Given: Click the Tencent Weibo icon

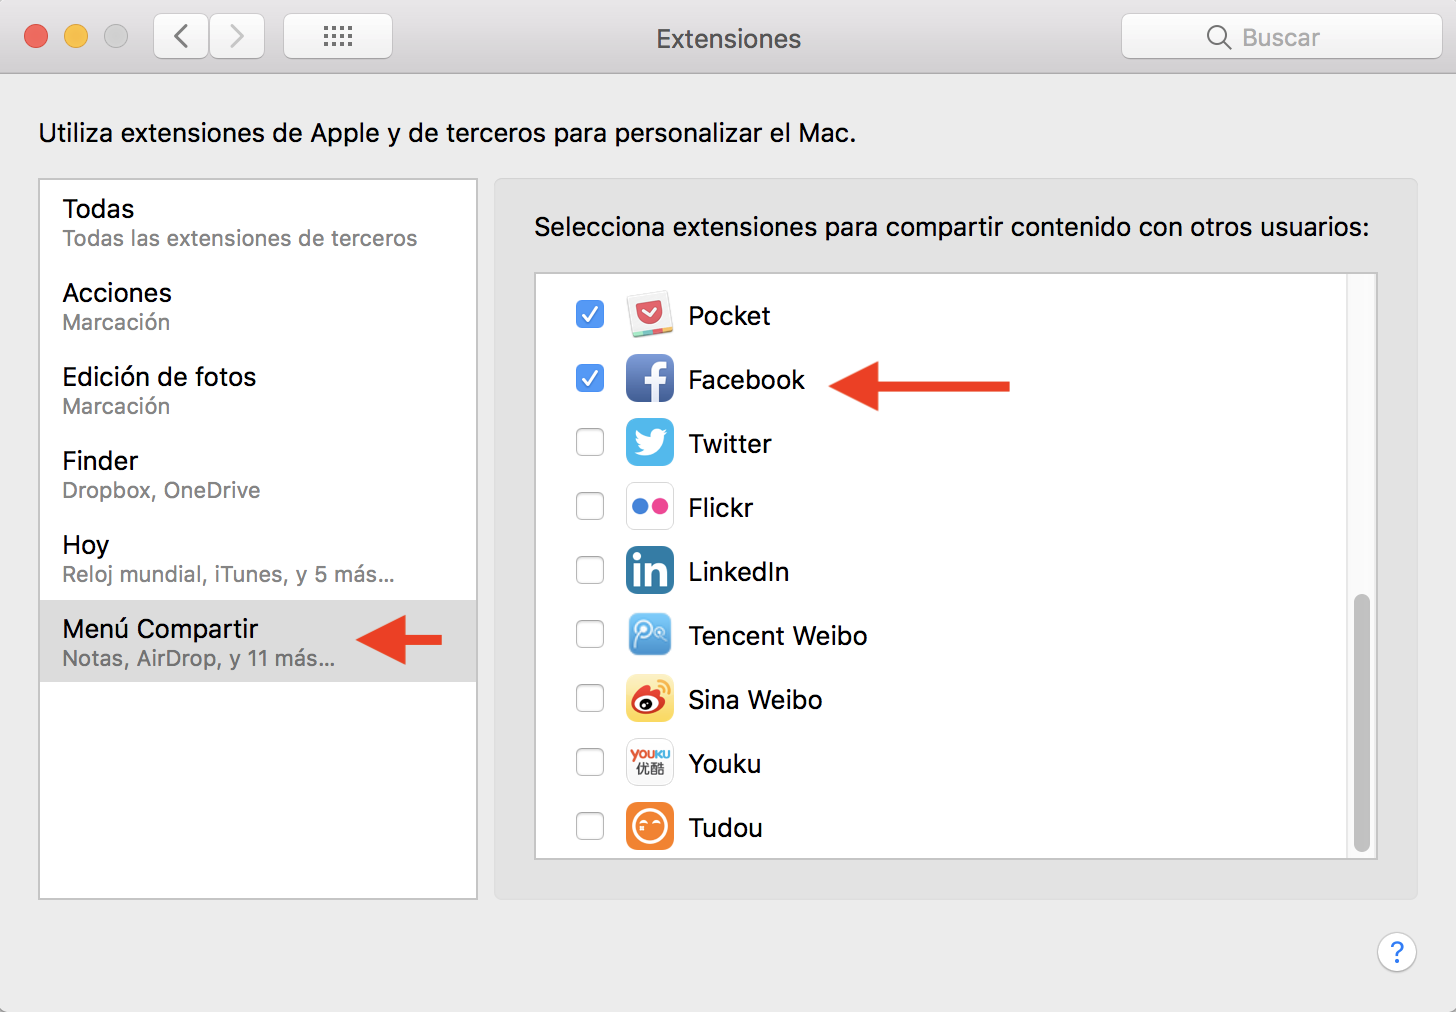Looking at the screenshot, I should click(650, 635).
